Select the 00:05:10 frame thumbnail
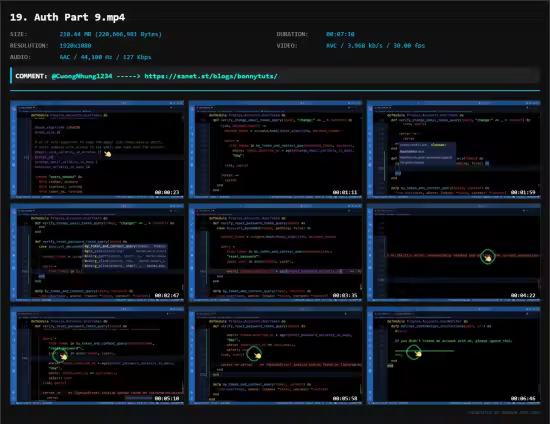Viewport: 550px width, 424px height. [97, 356]
